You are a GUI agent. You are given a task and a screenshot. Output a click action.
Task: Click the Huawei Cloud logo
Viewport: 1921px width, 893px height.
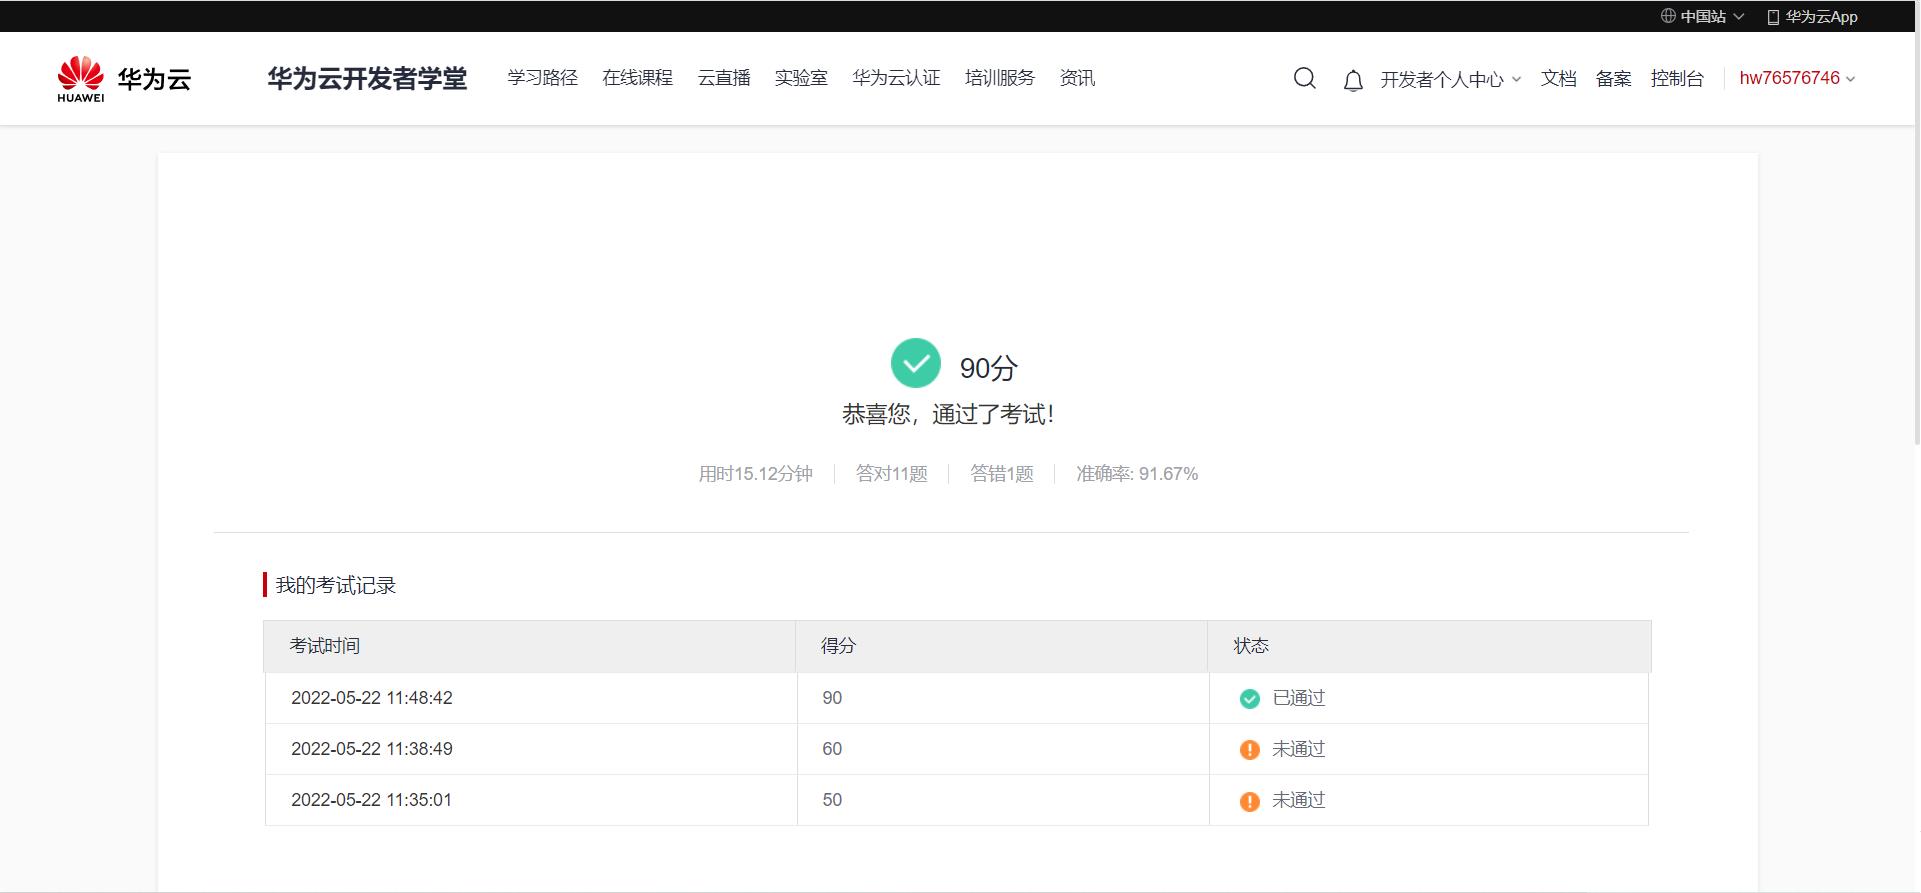[124, 79]
